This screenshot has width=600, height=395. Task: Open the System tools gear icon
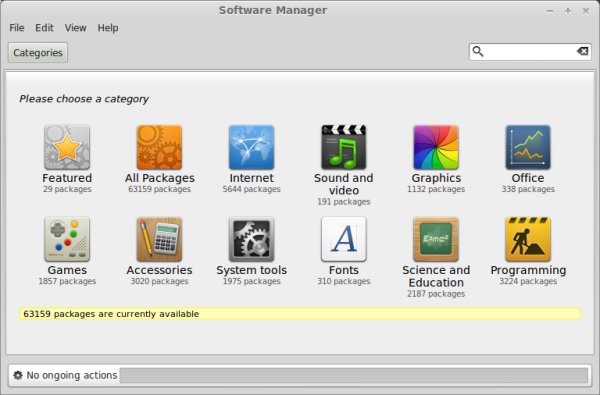pyautogui.click(x=251, y=239)
